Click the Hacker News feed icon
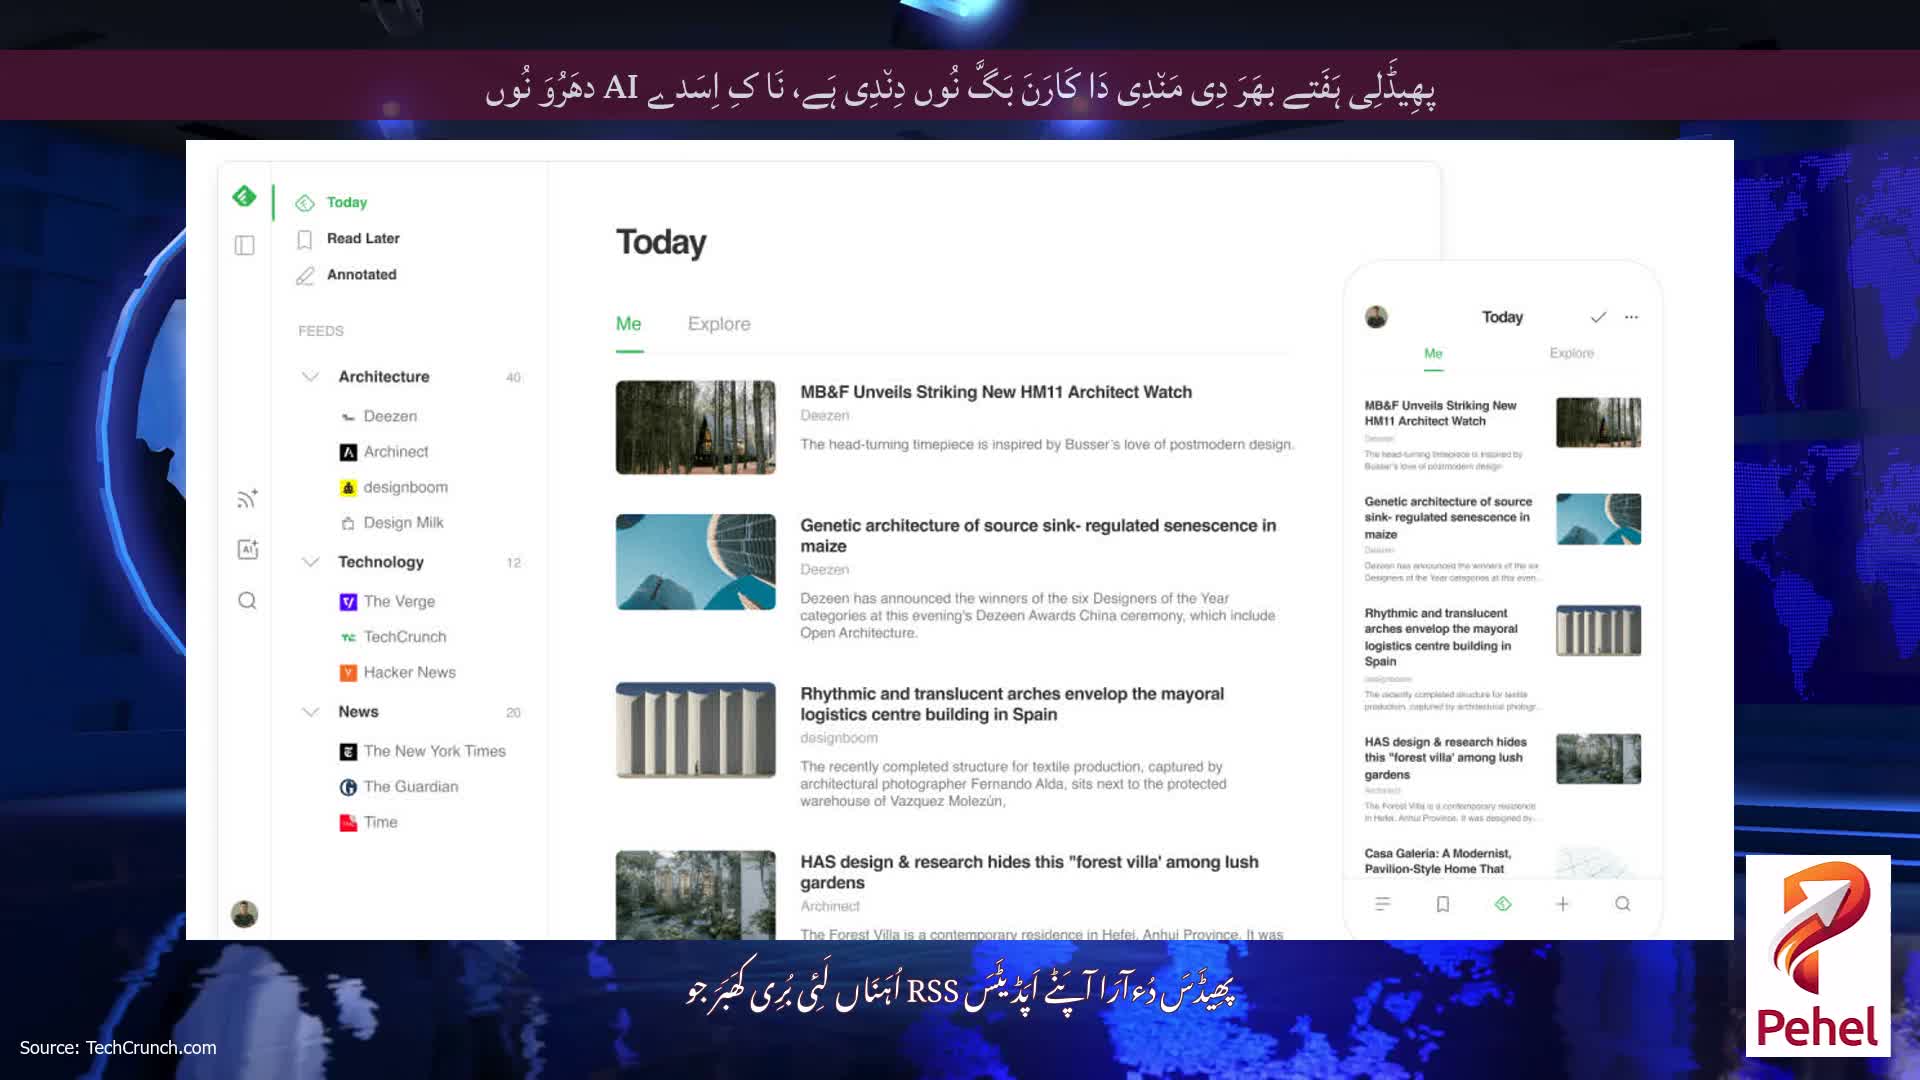Image resolution: width=1920 pixels, height=1080 pixels. (x=348, y=673)
